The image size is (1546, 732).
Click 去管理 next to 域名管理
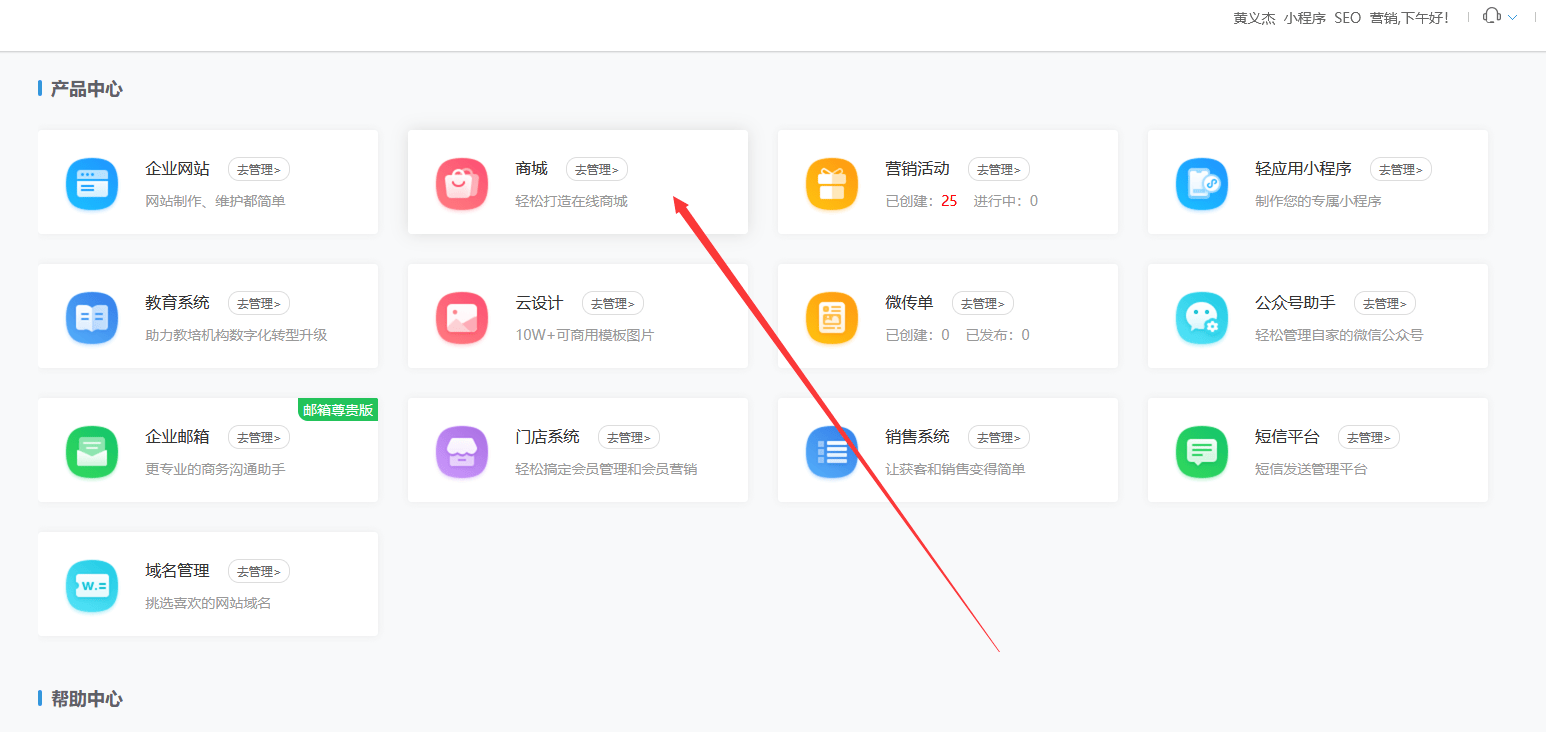(x=259, y=572)
